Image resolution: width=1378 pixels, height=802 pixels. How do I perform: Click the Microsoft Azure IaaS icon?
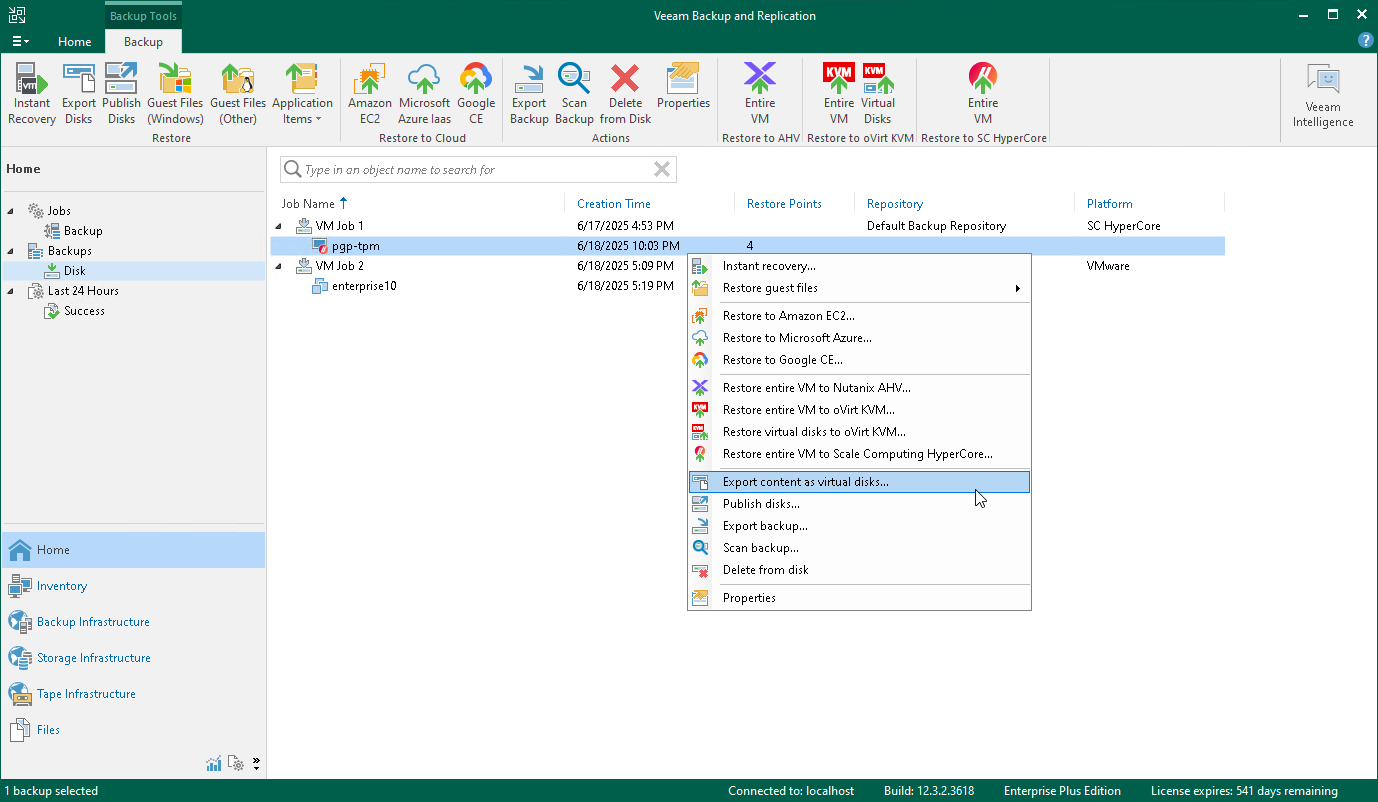[x=423, y=90]
